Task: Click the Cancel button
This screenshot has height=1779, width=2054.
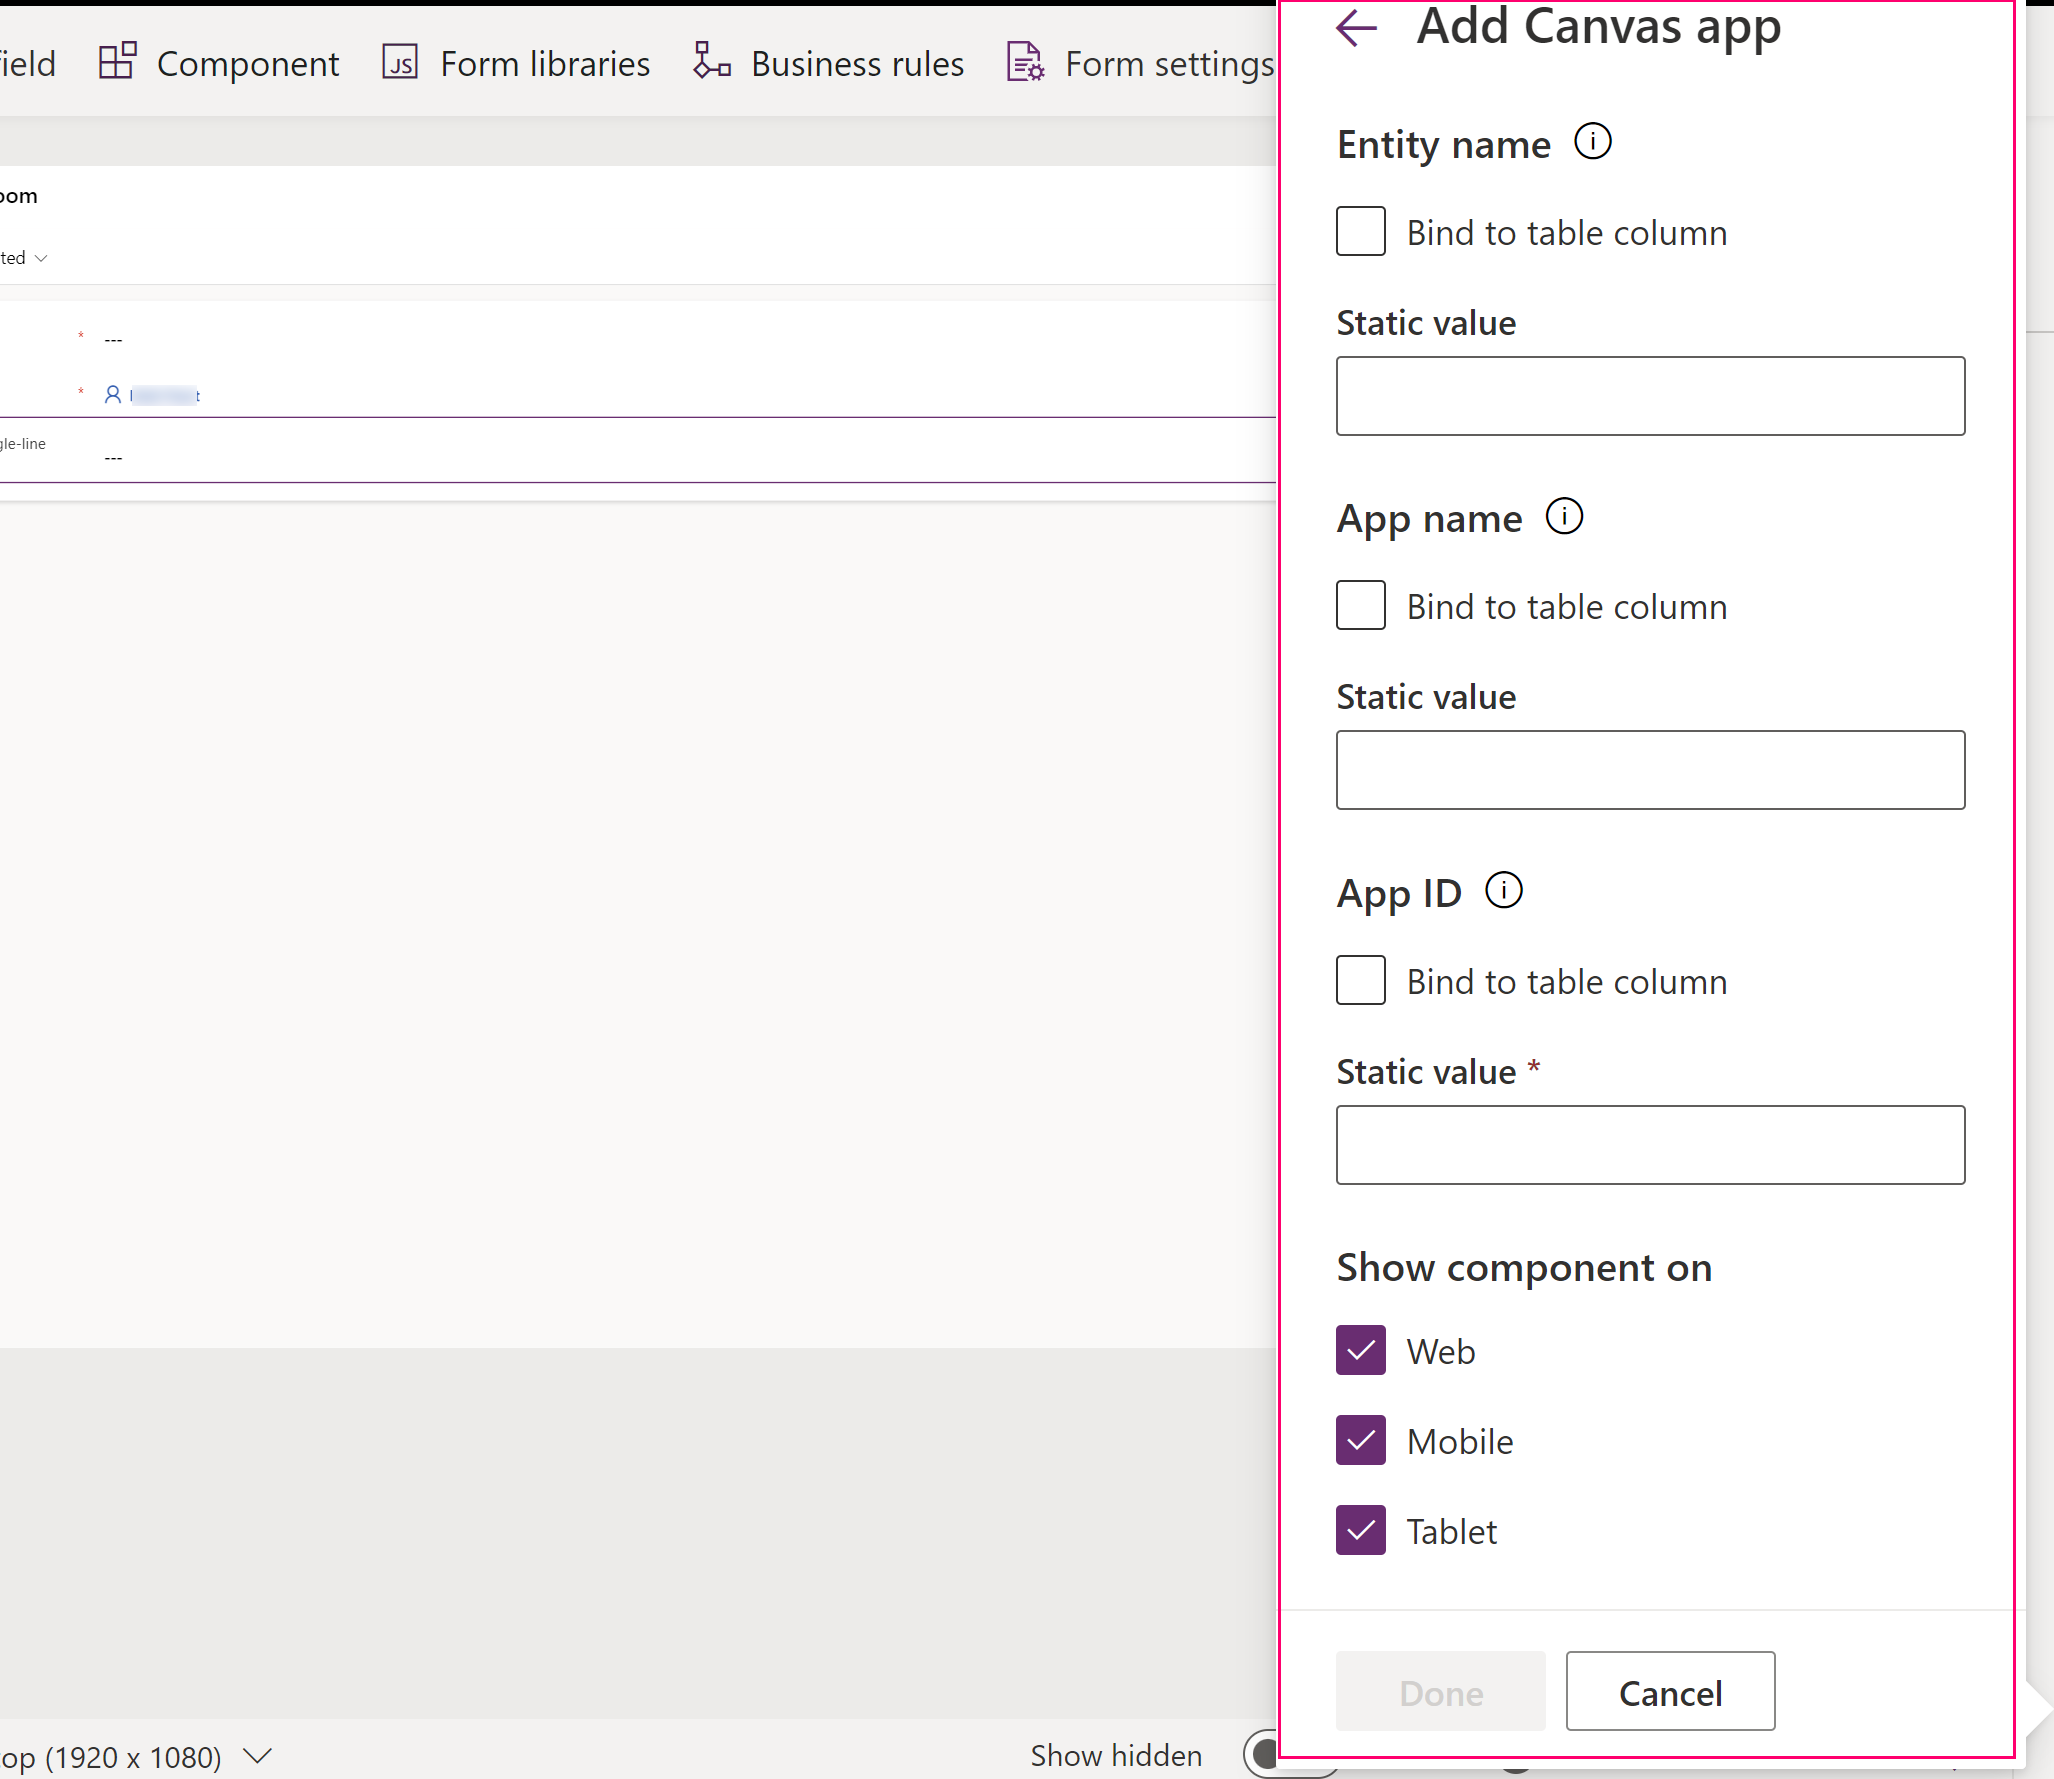Action: coord(1670,1690)
